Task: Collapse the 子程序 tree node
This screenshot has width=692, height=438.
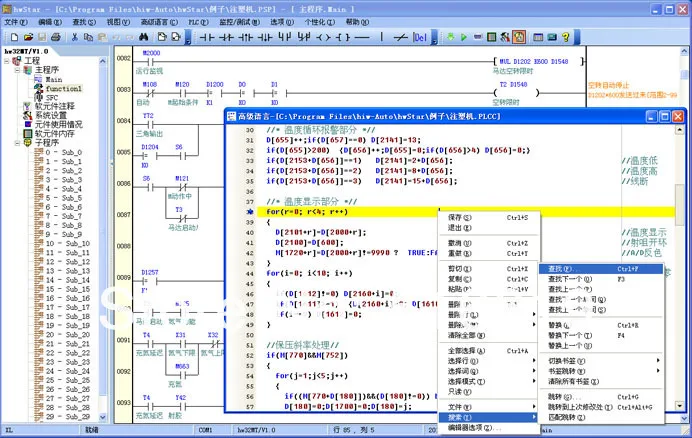Action: click(17, 143)
